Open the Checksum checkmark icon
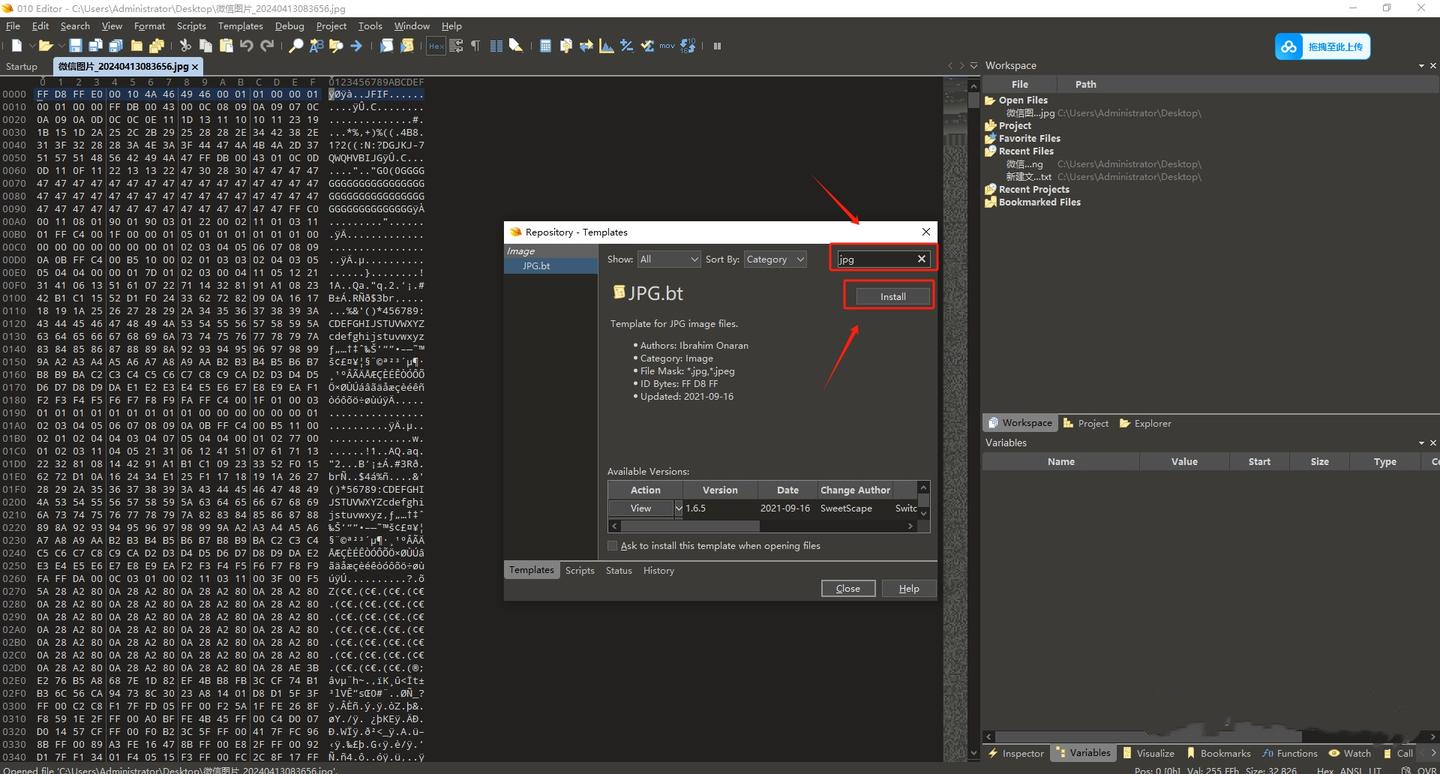The height and width of the screenshot is (774, 1440). coord(646,45)
